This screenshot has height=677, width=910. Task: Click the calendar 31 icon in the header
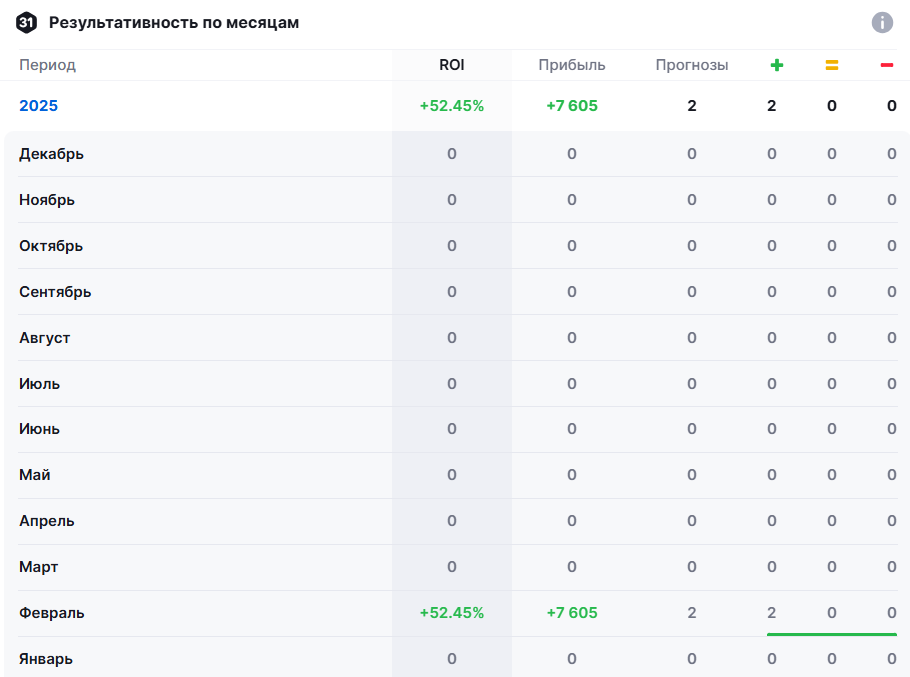28,22
